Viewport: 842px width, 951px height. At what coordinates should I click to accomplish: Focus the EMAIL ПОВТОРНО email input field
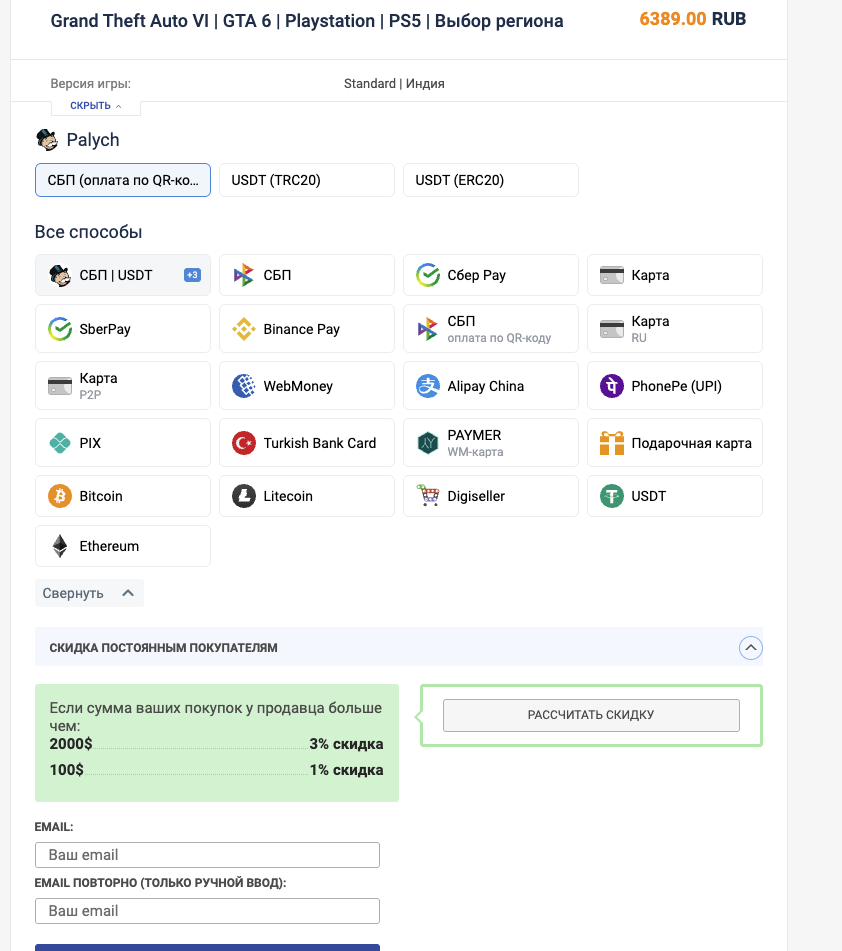click(207, 911)
